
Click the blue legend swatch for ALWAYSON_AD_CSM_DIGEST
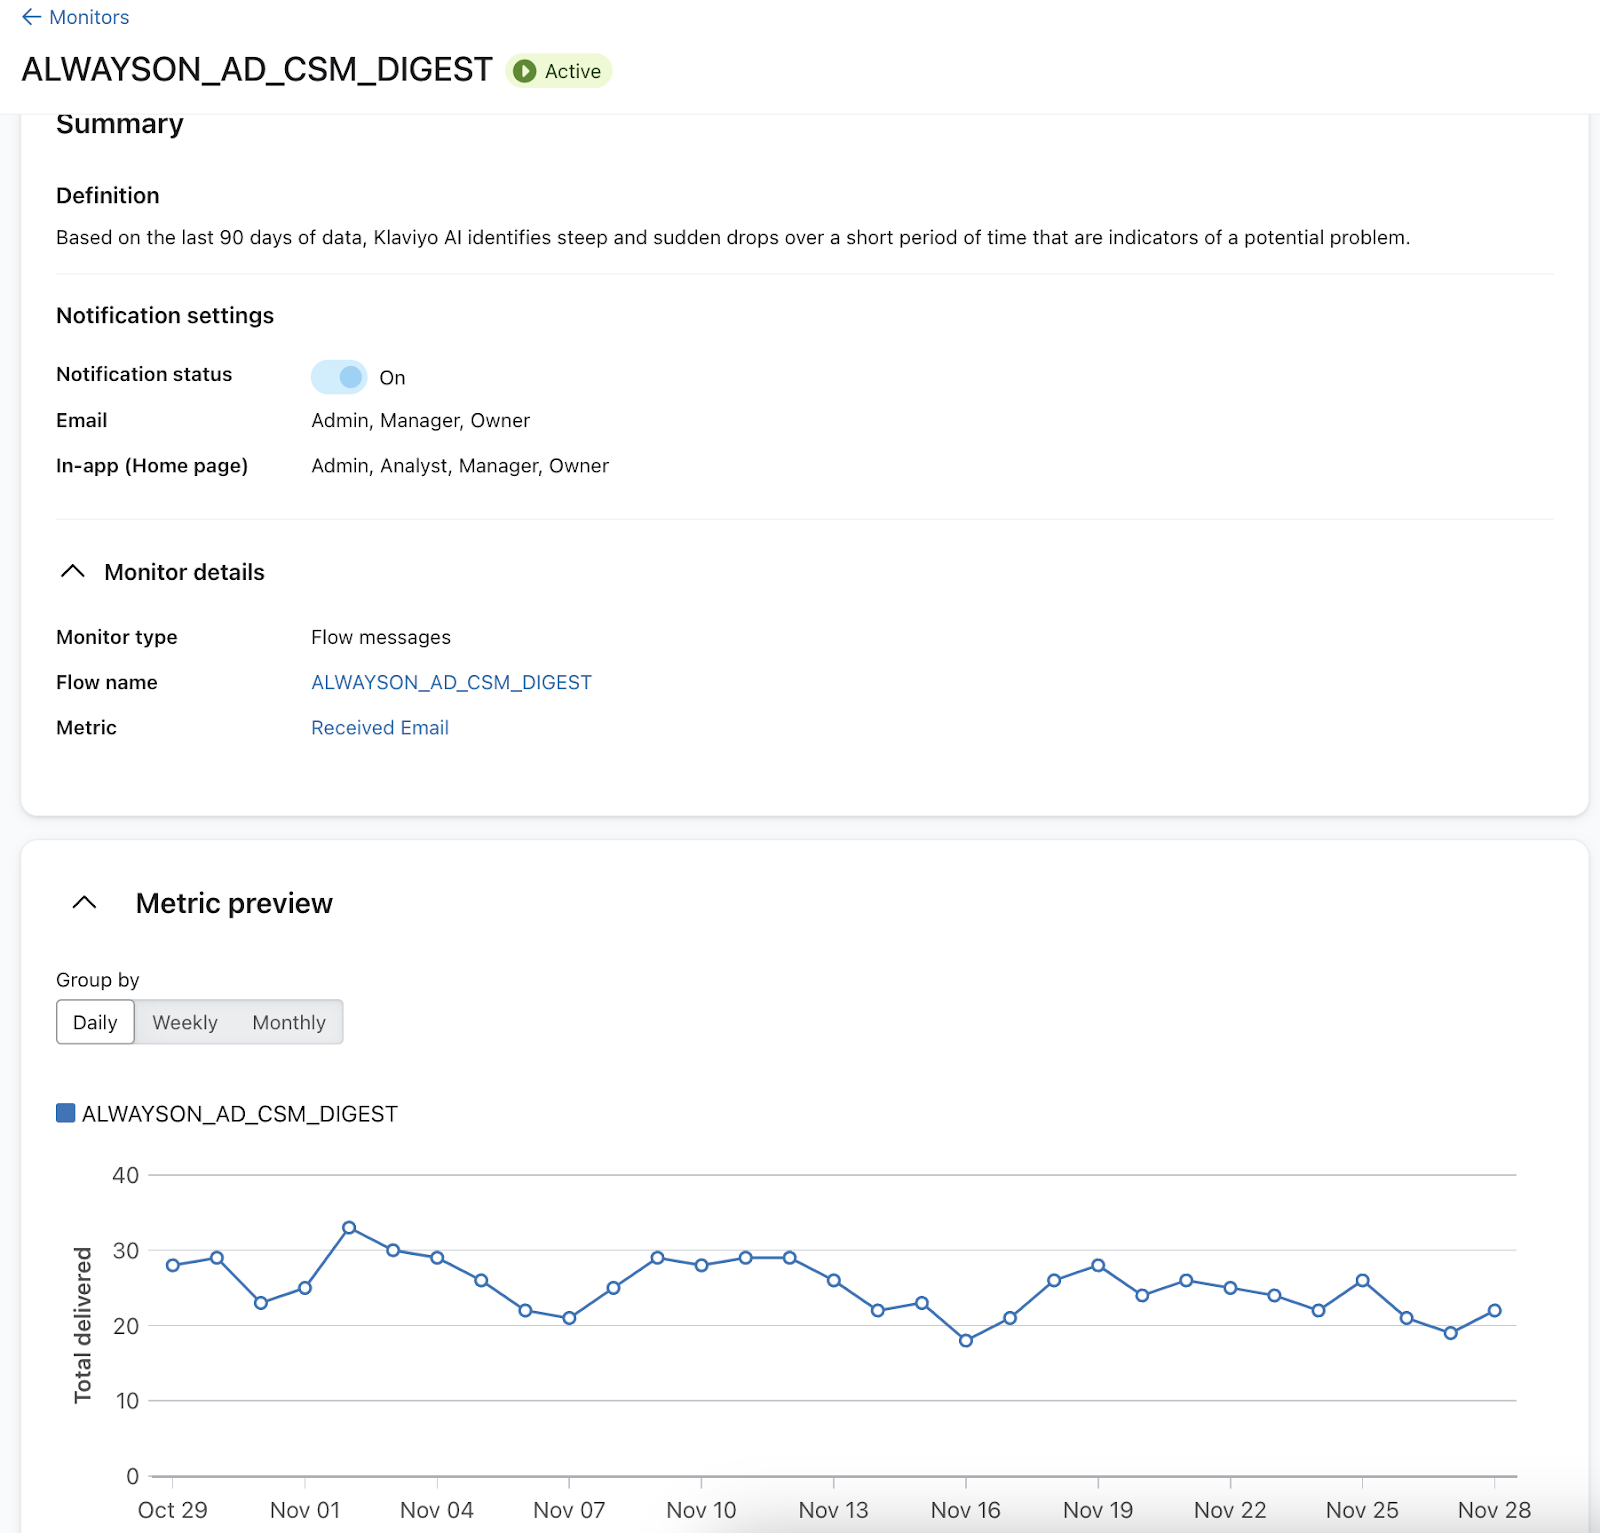tap(66, 1113)
